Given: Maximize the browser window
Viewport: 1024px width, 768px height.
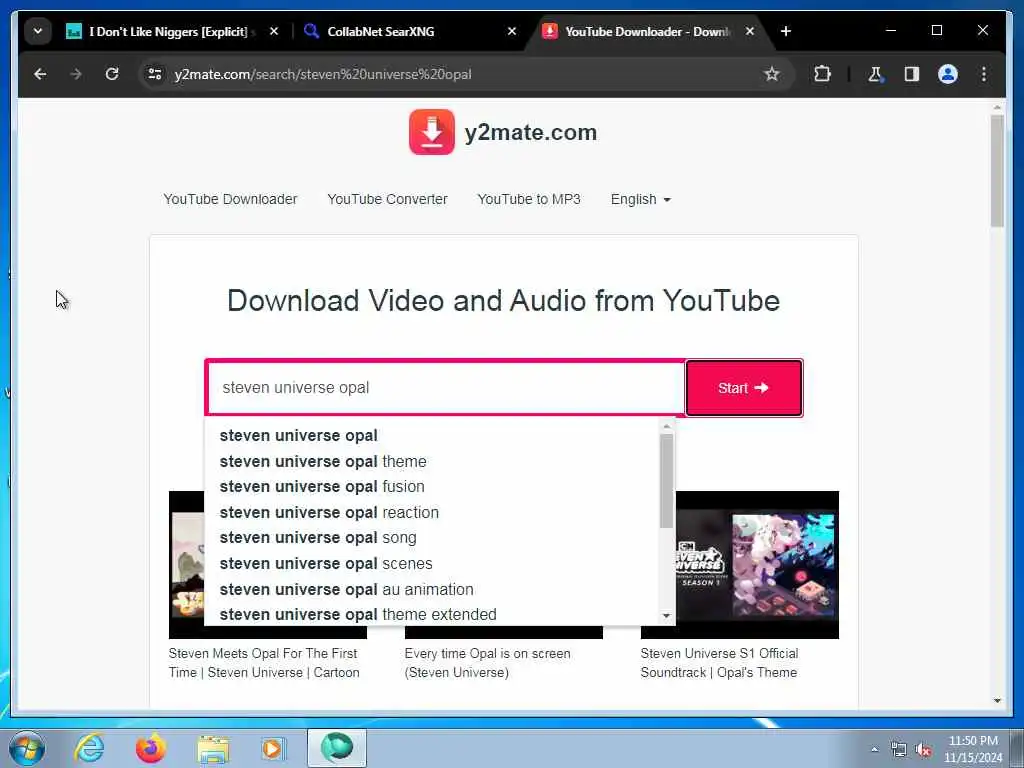Looking at the screenshot, I should [936, 31].
